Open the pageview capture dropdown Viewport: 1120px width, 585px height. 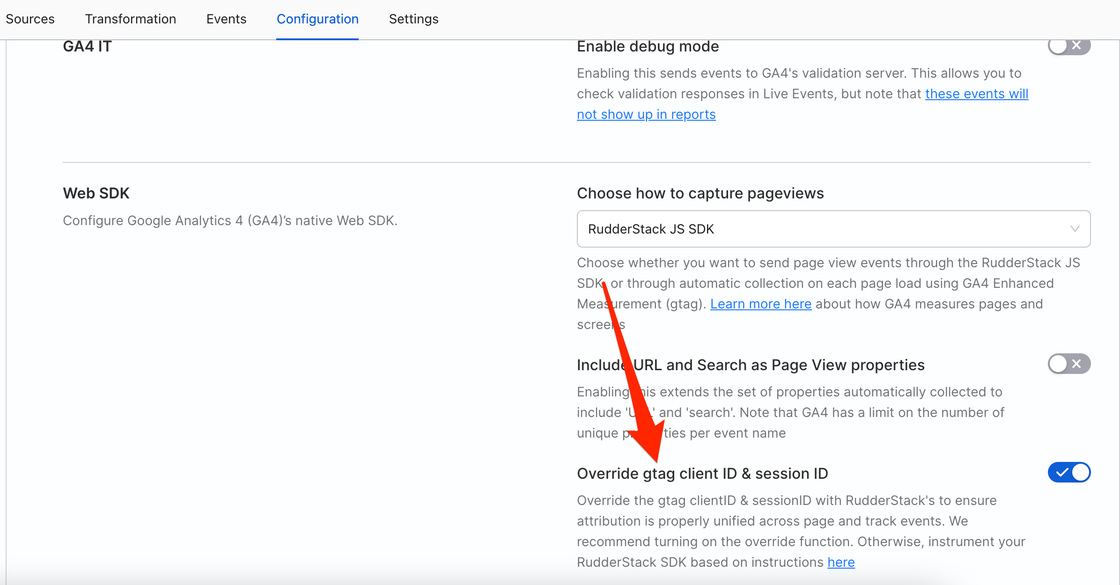(834, 229)
